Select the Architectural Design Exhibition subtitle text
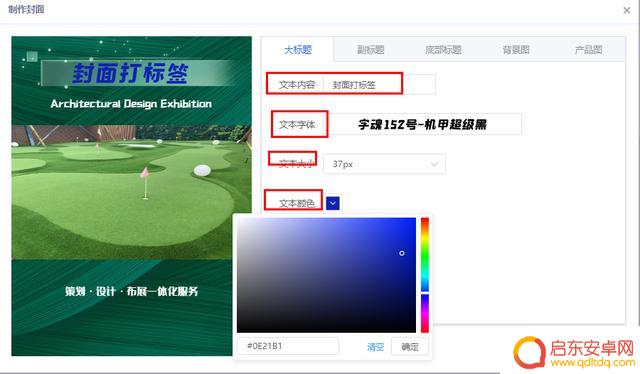 pyautogui.click(x=131, y=104)
